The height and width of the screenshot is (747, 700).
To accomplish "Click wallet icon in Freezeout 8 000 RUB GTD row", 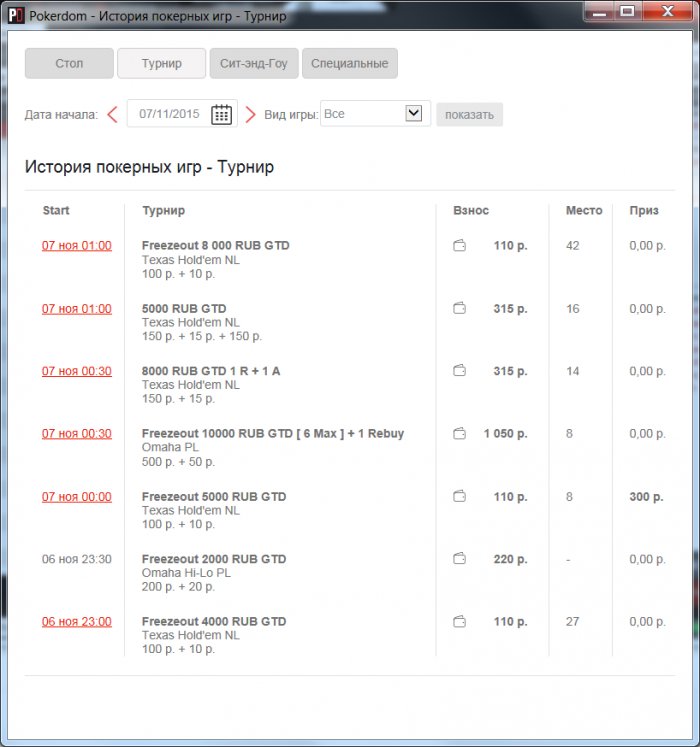I will tap(459, 245).
